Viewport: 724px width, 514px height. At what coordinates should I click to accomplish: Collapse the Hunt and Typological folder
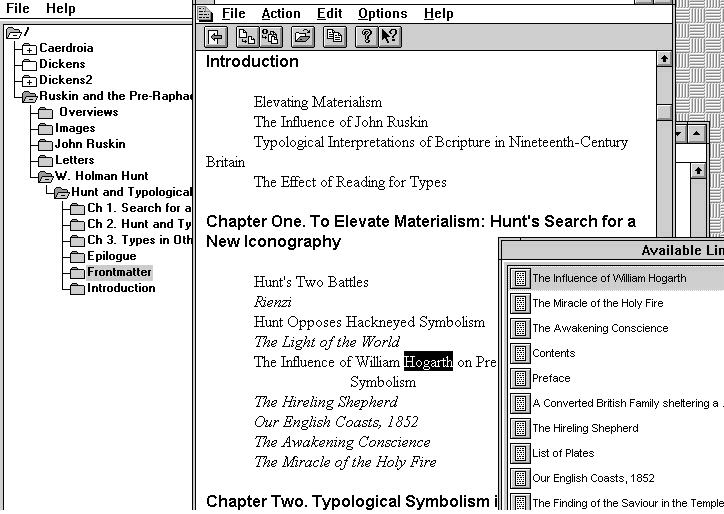[61, 193]
